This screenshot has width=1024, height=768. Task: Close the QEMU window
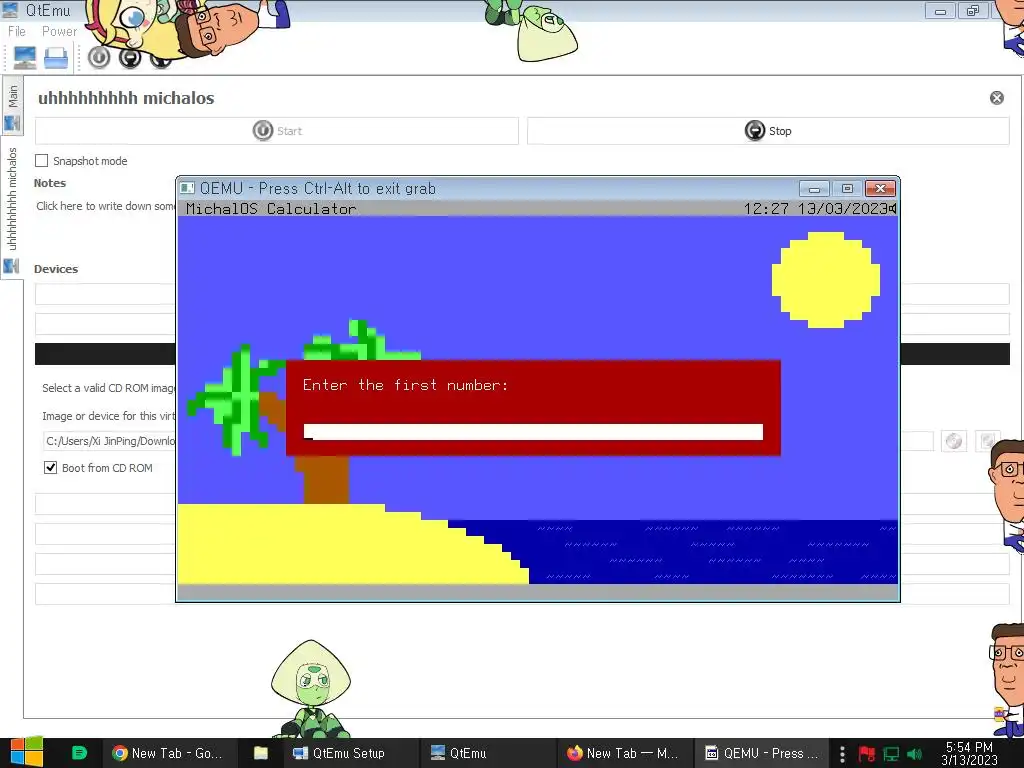coord(880,189)
